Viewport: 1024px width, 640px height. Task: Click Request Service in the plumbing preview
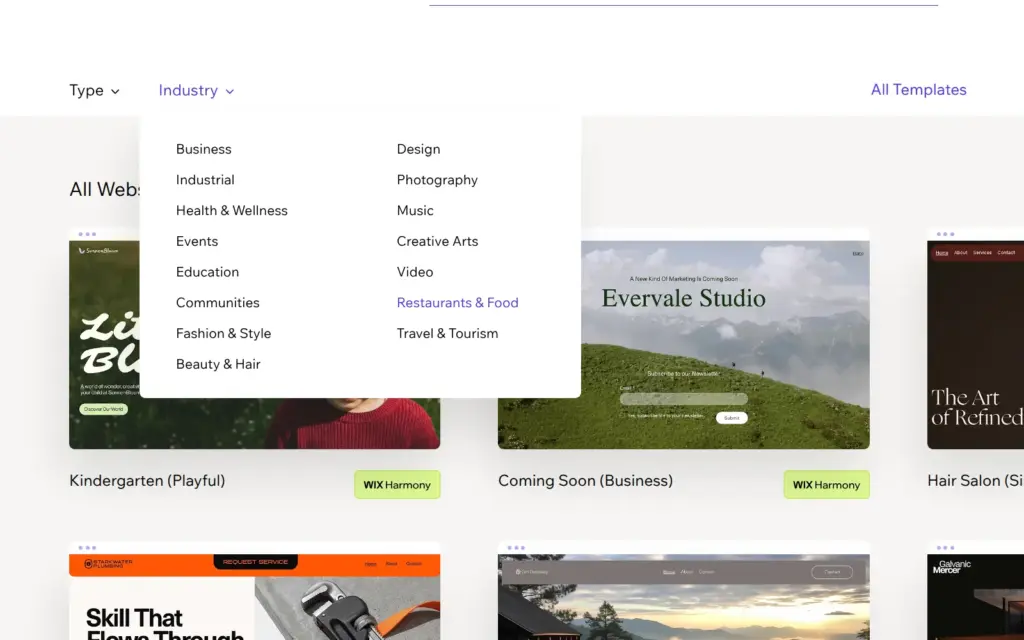click(255, 562)
